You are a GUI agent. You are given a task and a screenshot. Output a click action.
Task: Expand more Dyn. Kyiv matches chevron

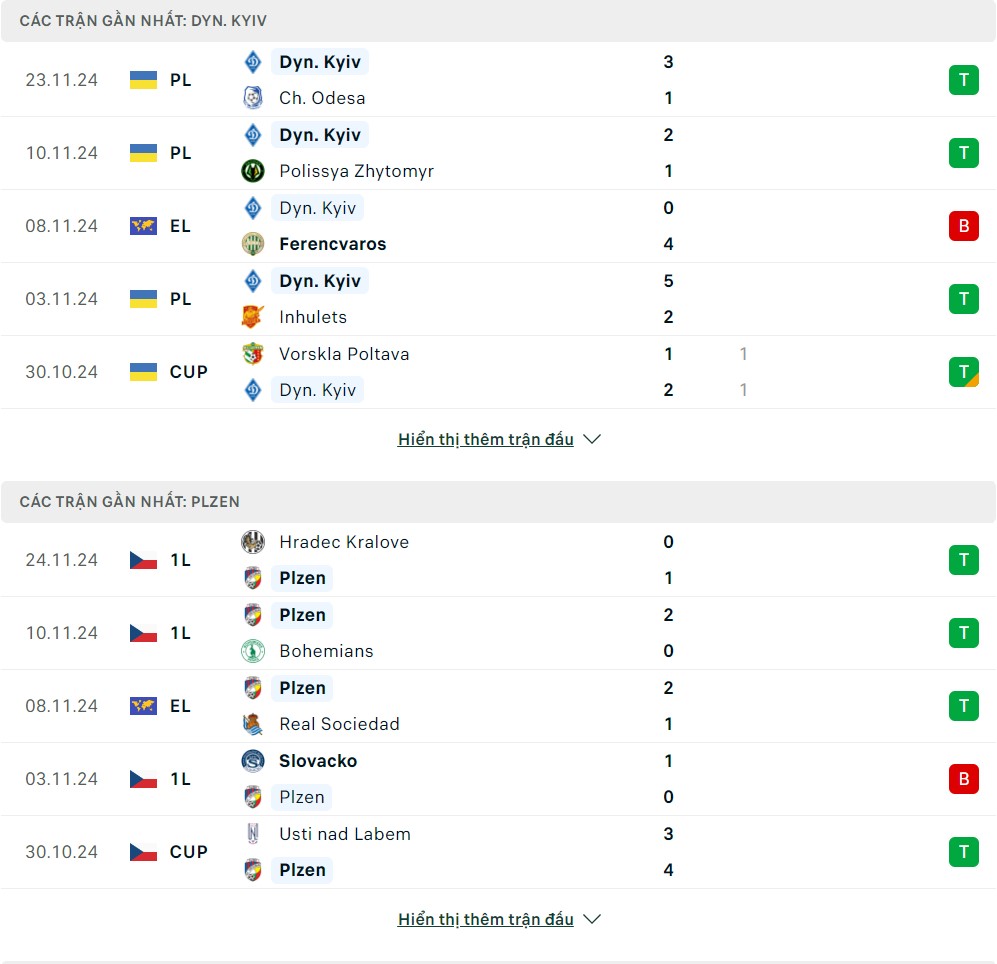coord(592,439)
